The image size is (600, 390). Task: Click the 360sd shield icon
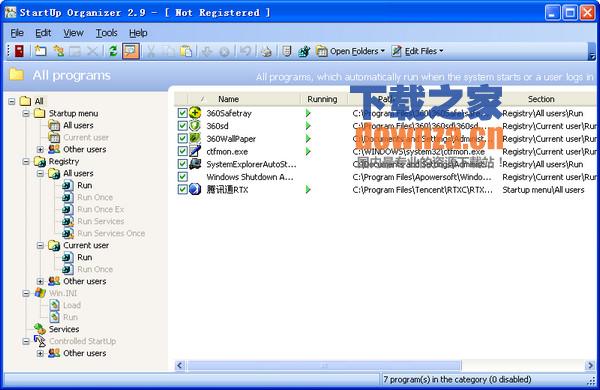point(195,126)
